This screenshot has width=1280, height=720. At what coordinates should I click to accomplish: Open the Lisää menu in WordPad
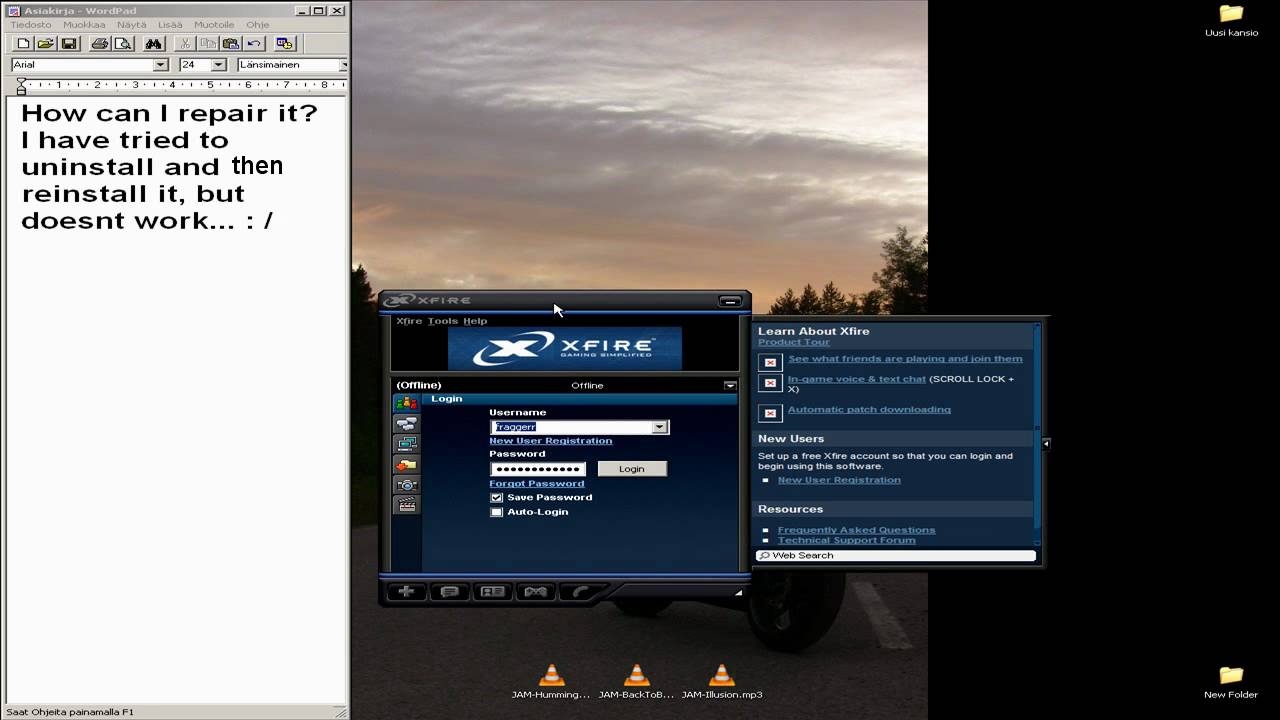(x=170, y=25)
